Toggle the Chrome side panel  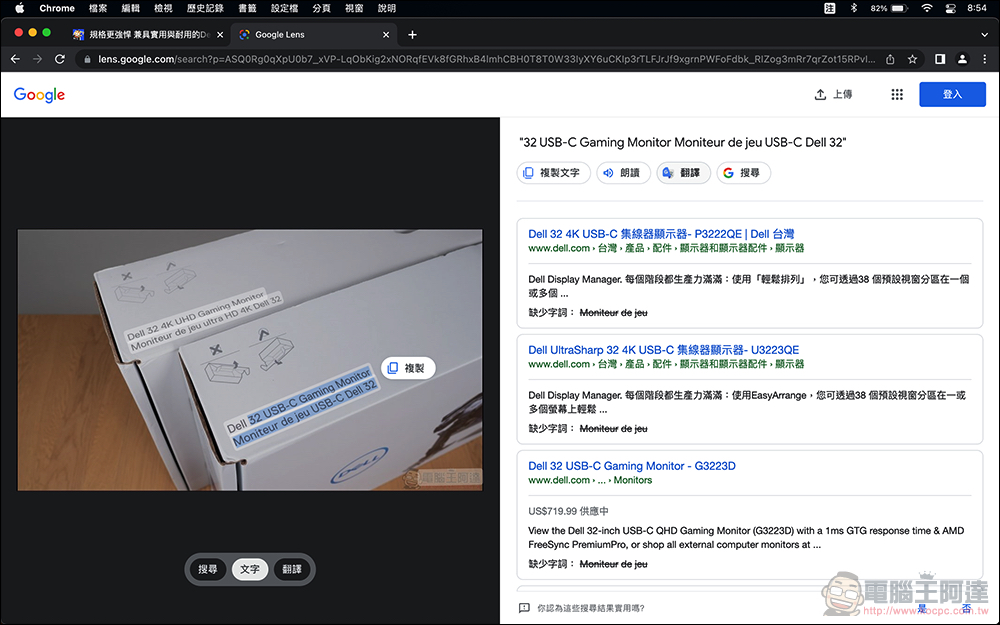(940, 59)
